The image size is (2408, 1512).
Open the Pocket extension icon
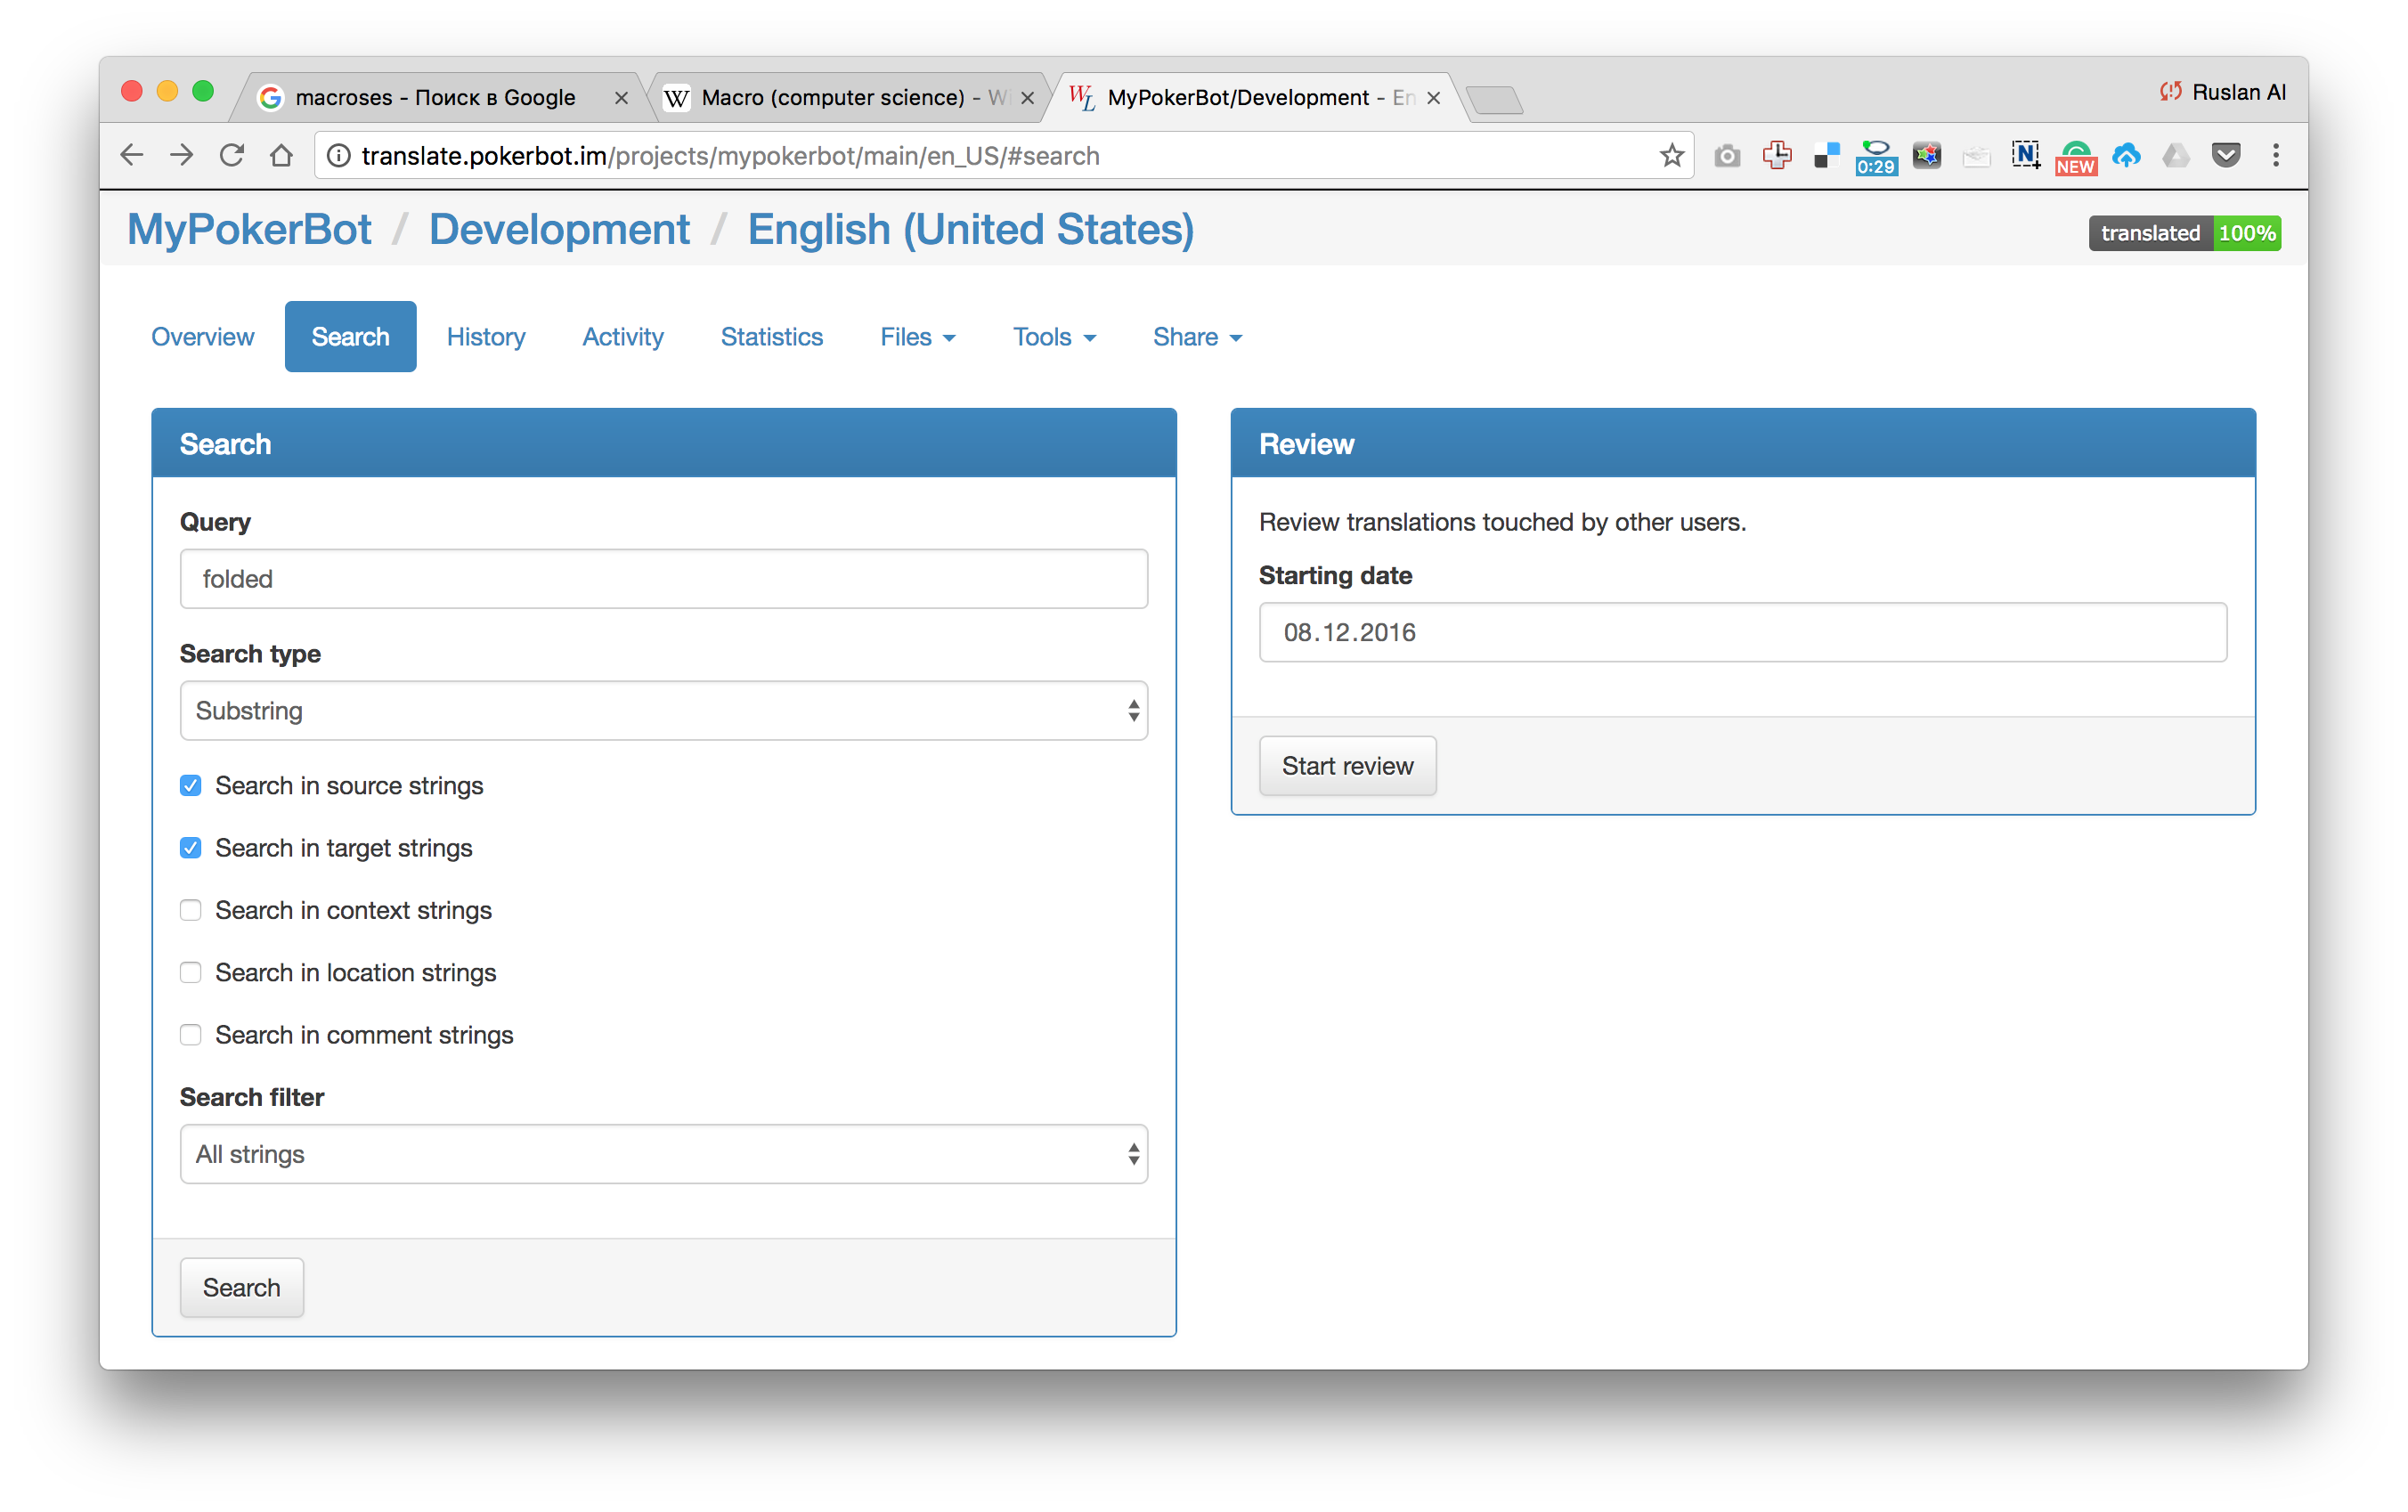pyautogui.click(x=2226, y=156)
